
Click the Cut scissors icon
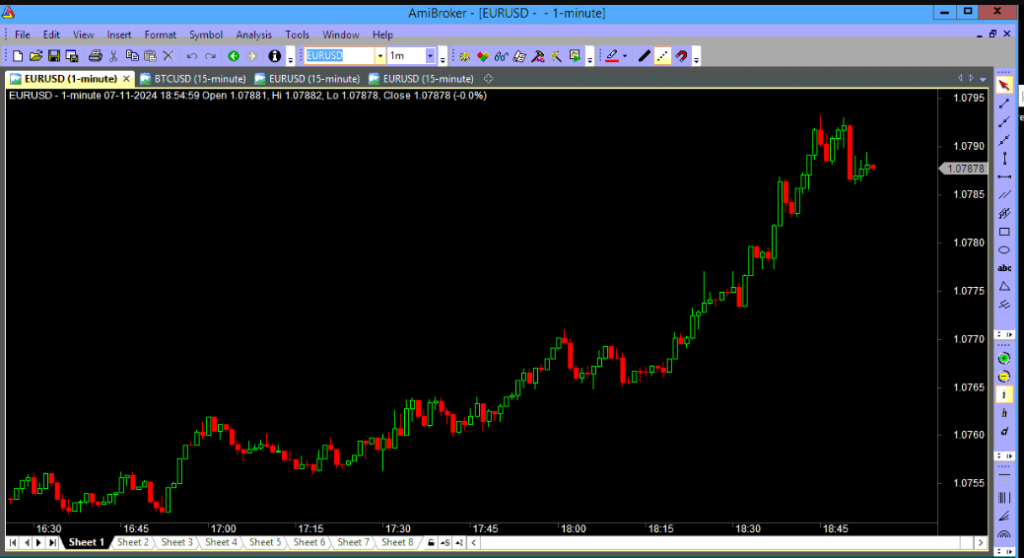(x=114, y=56)
